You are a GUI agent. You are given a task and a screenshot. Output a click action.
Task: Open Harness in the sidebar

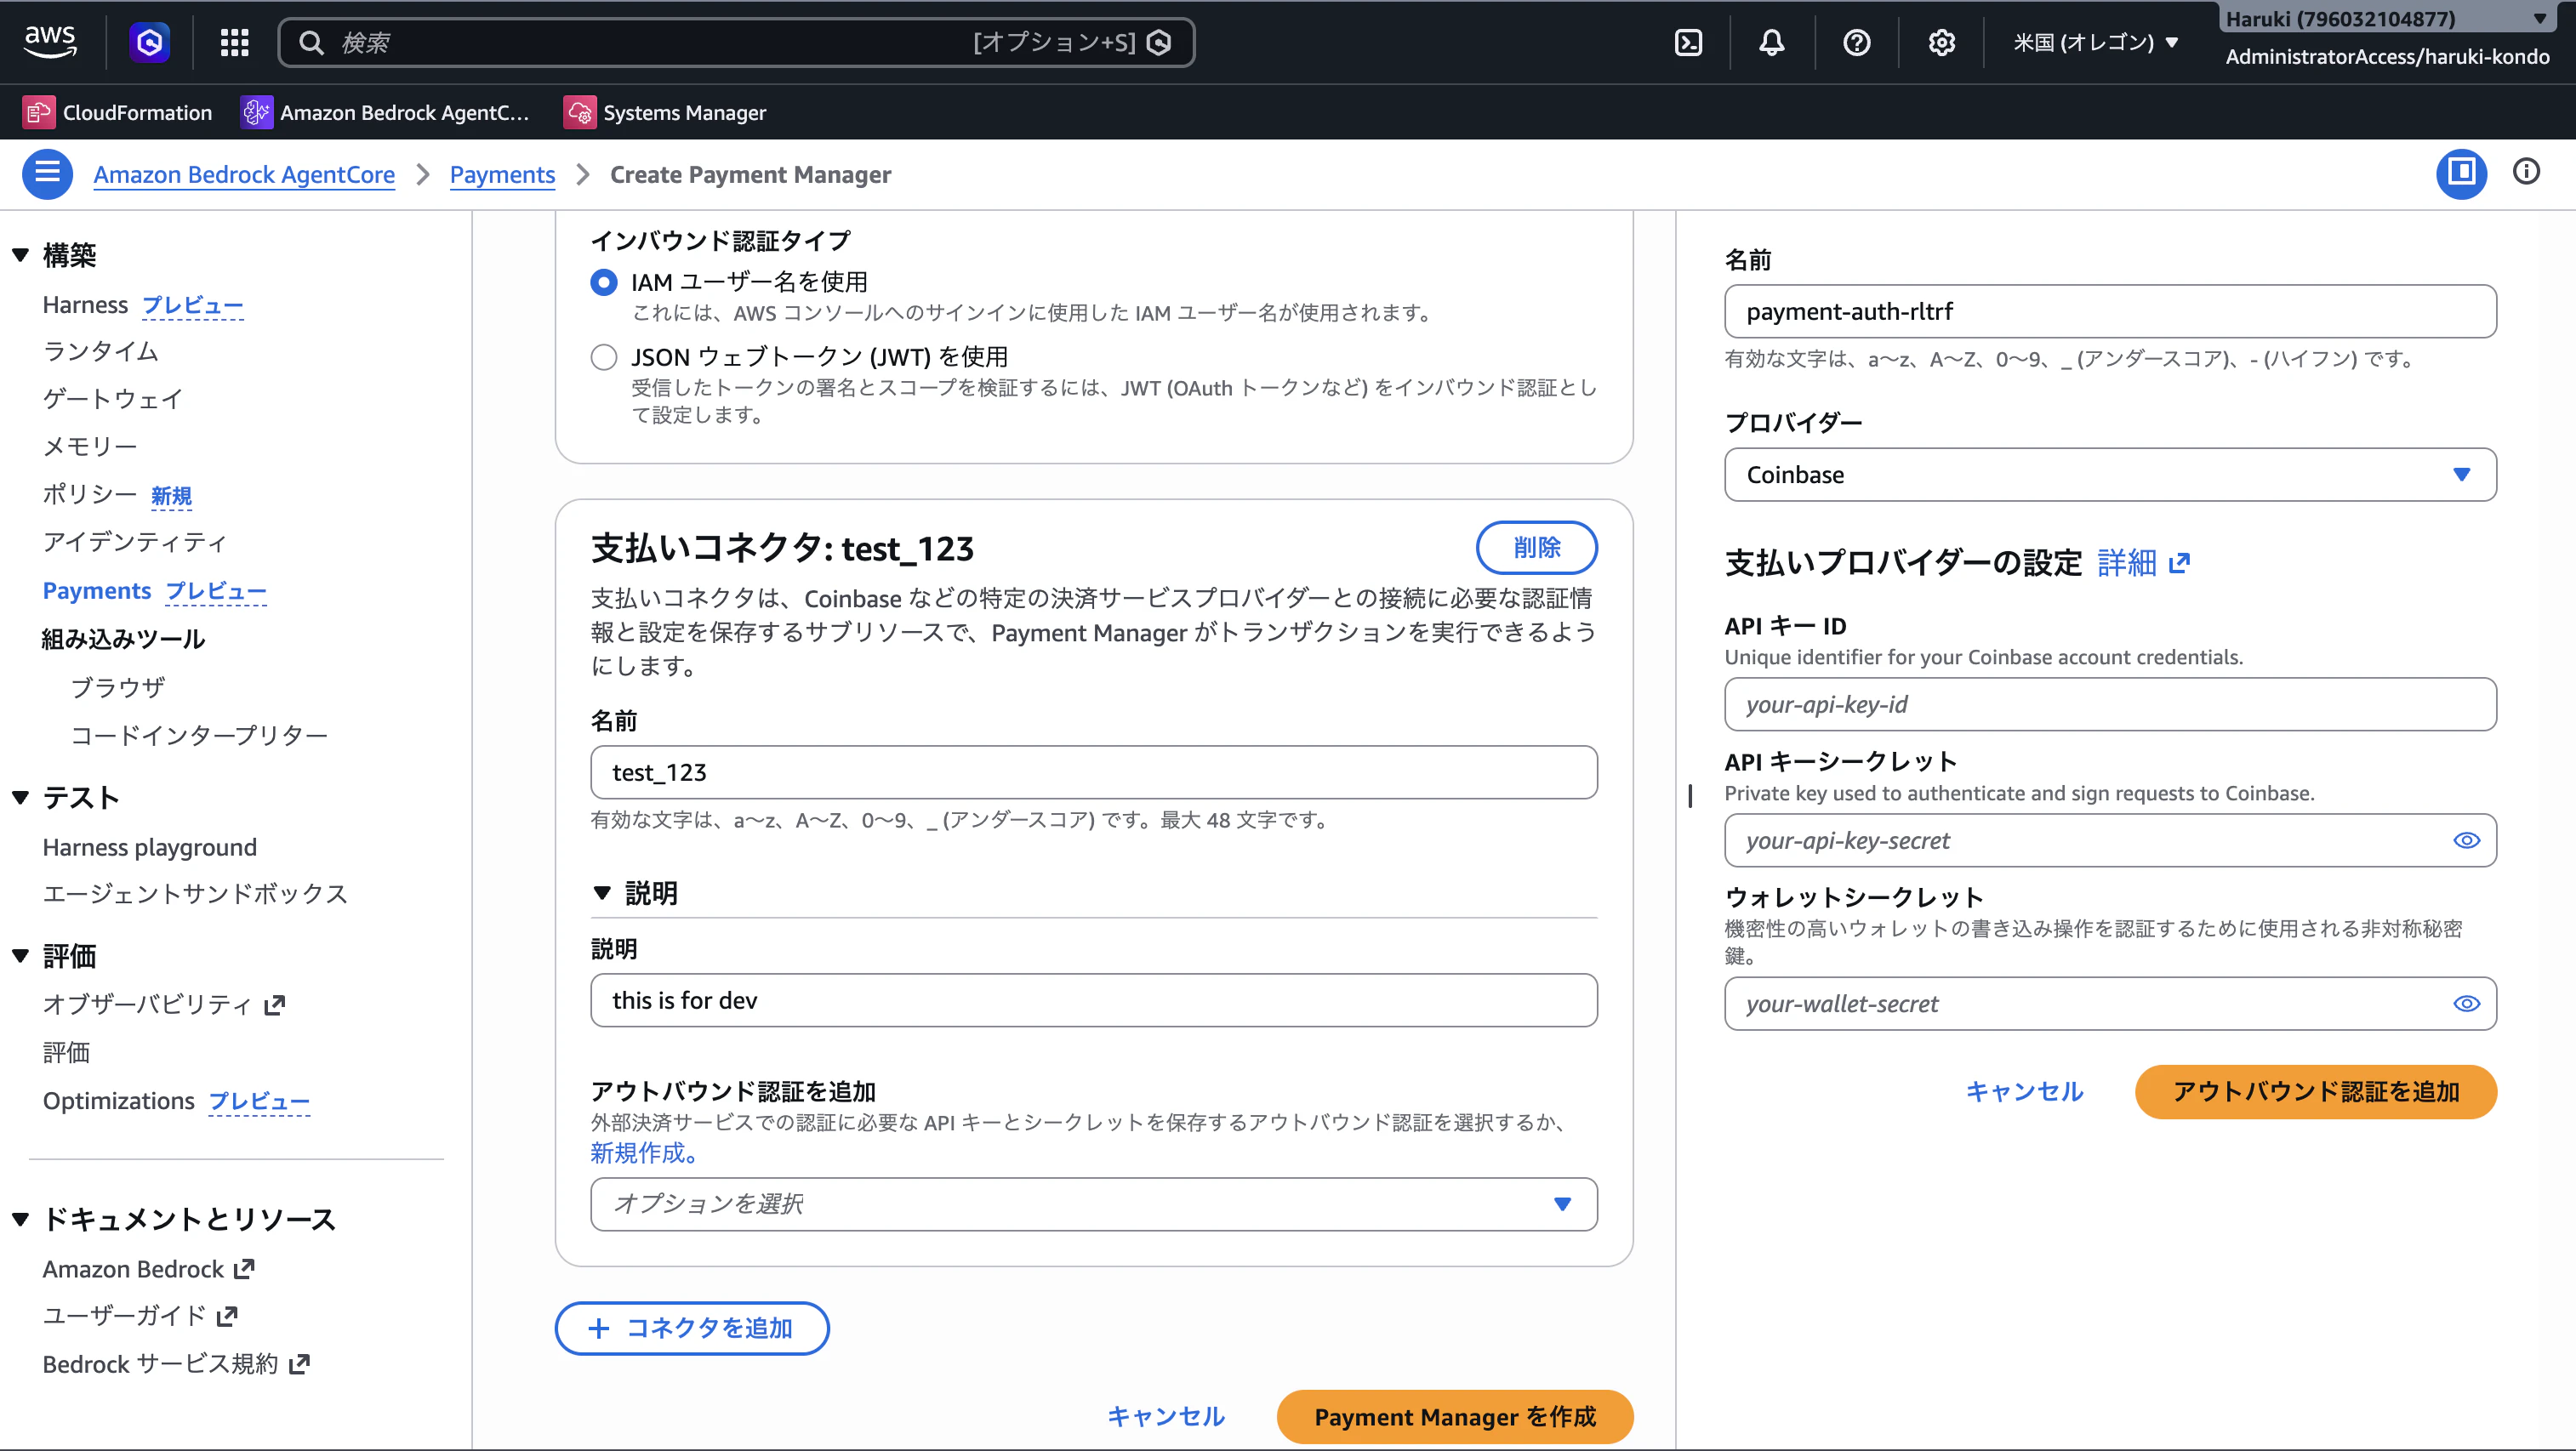click(x=85, y=304)
